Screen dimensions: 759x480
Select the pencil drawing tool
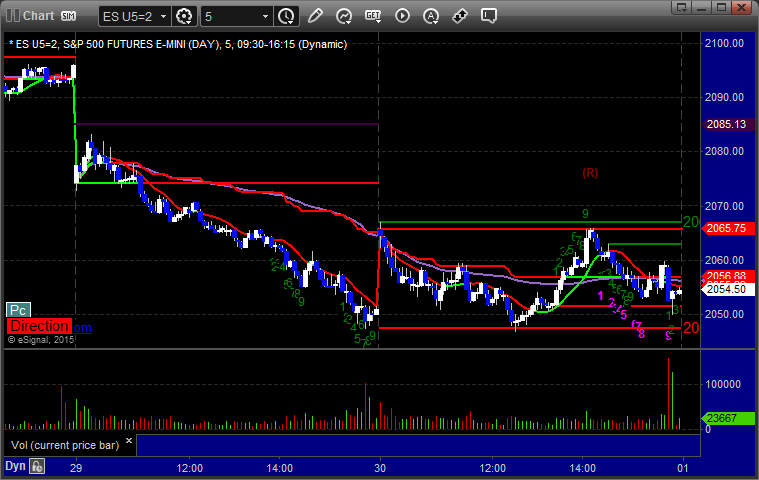click(315, 16)
